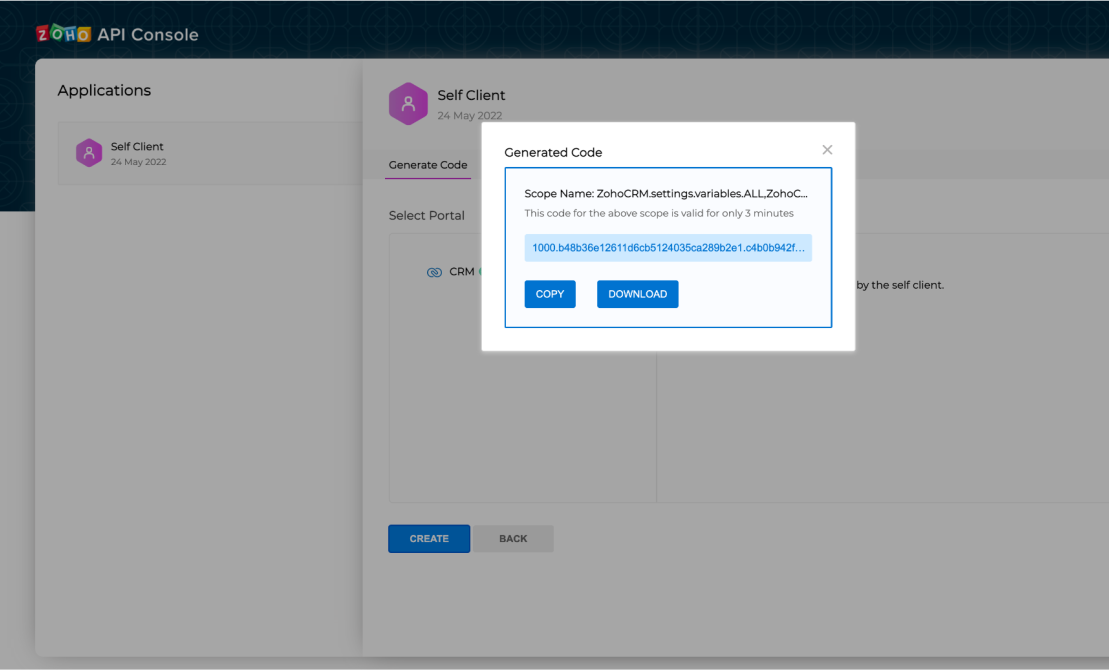This screenshot has width=1109, height=670.
Task: Click the code validity 3 minutes notice
Action: tap(658, 213)
